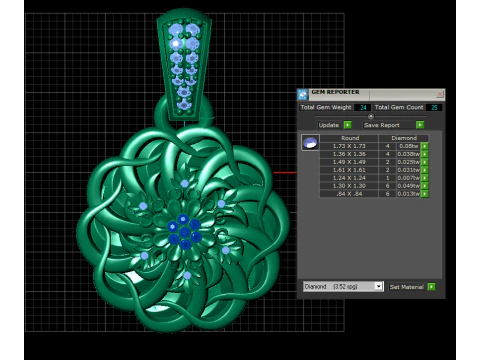The width and height of the screenshot is (480, 360).
Task: Click green arrow for .84 X .84 row
Action: (x=425, y=194)
